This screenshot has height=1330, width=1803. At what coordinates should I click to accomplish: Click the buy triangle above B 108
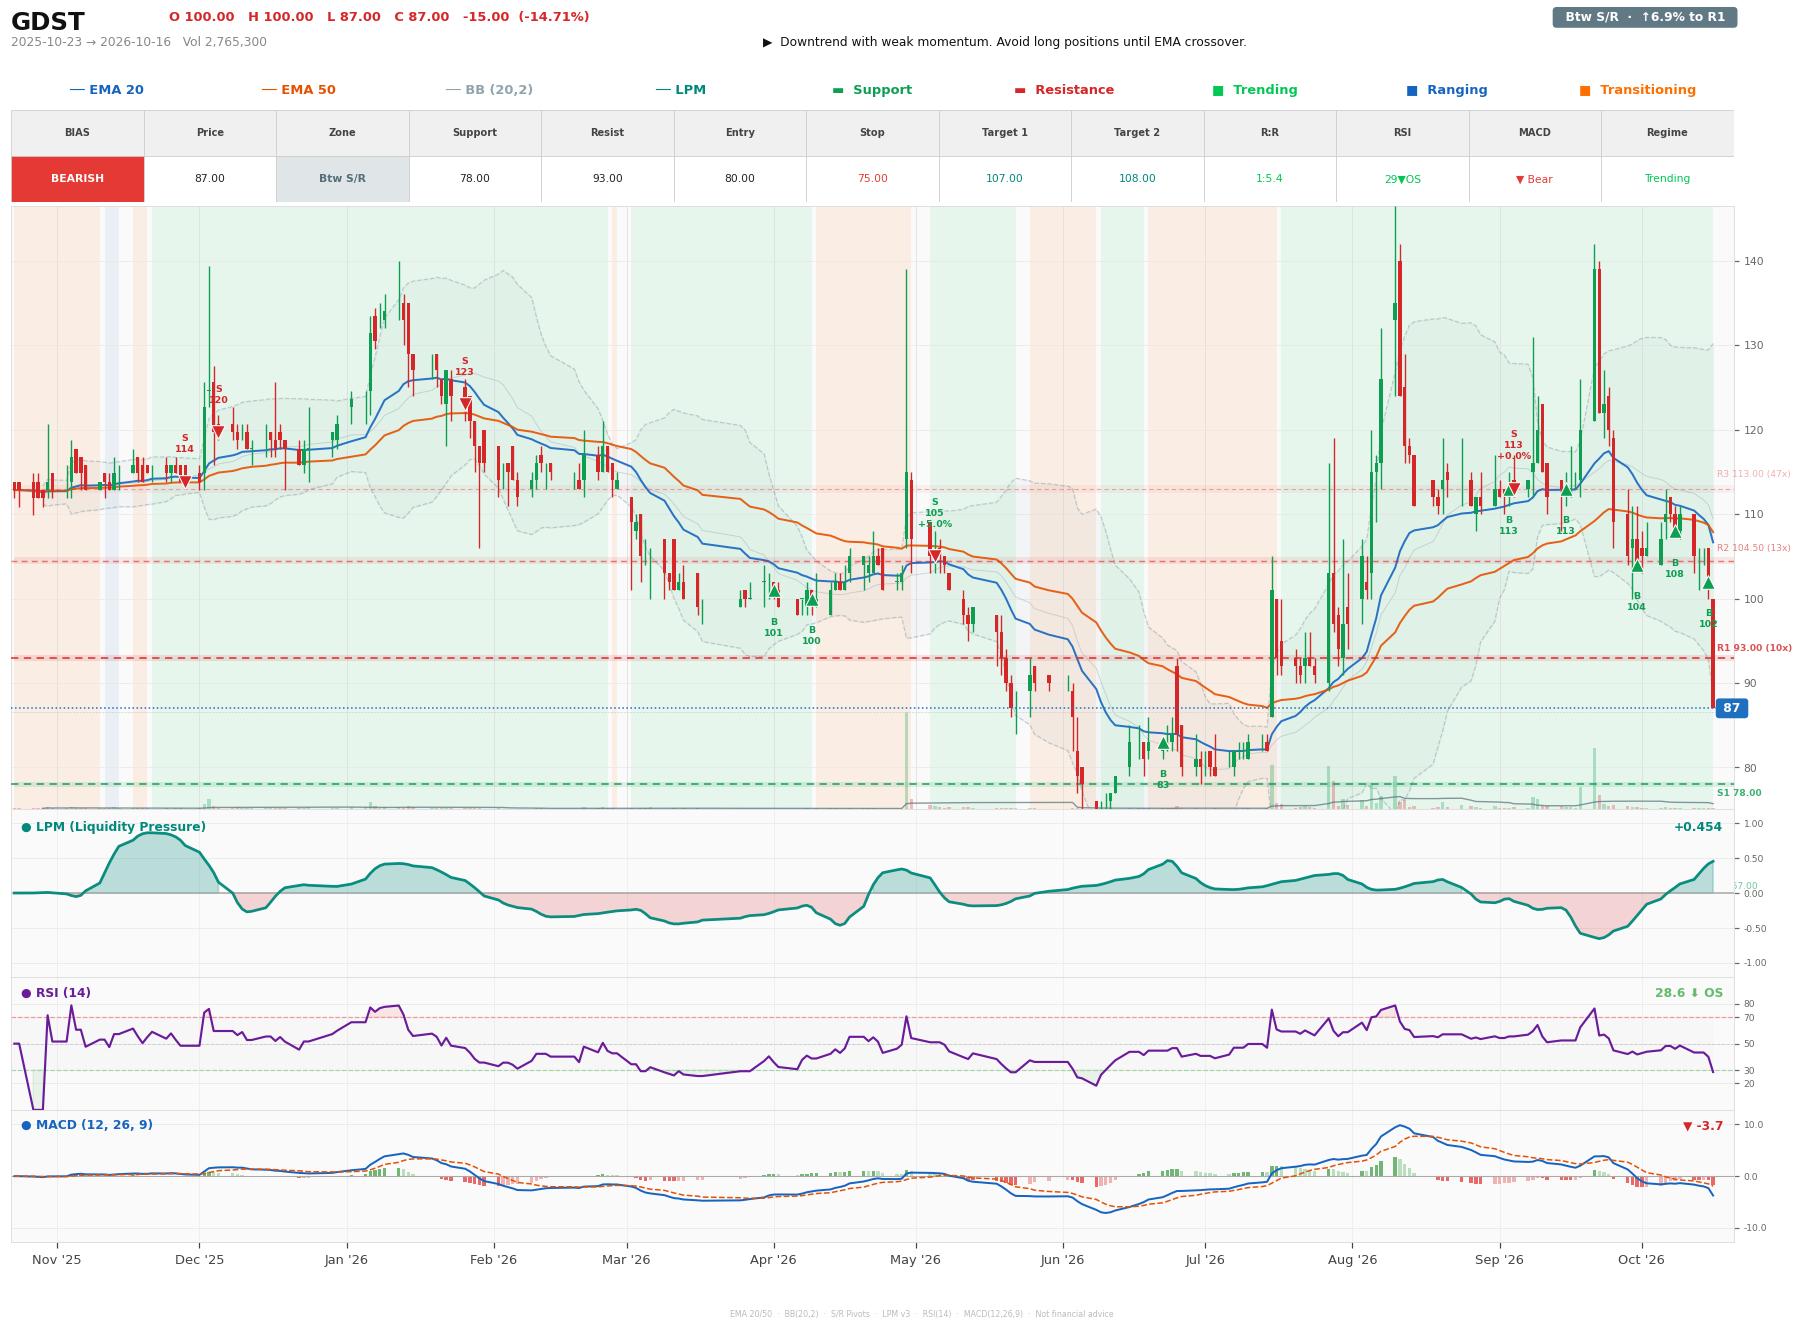[1675, 532]
